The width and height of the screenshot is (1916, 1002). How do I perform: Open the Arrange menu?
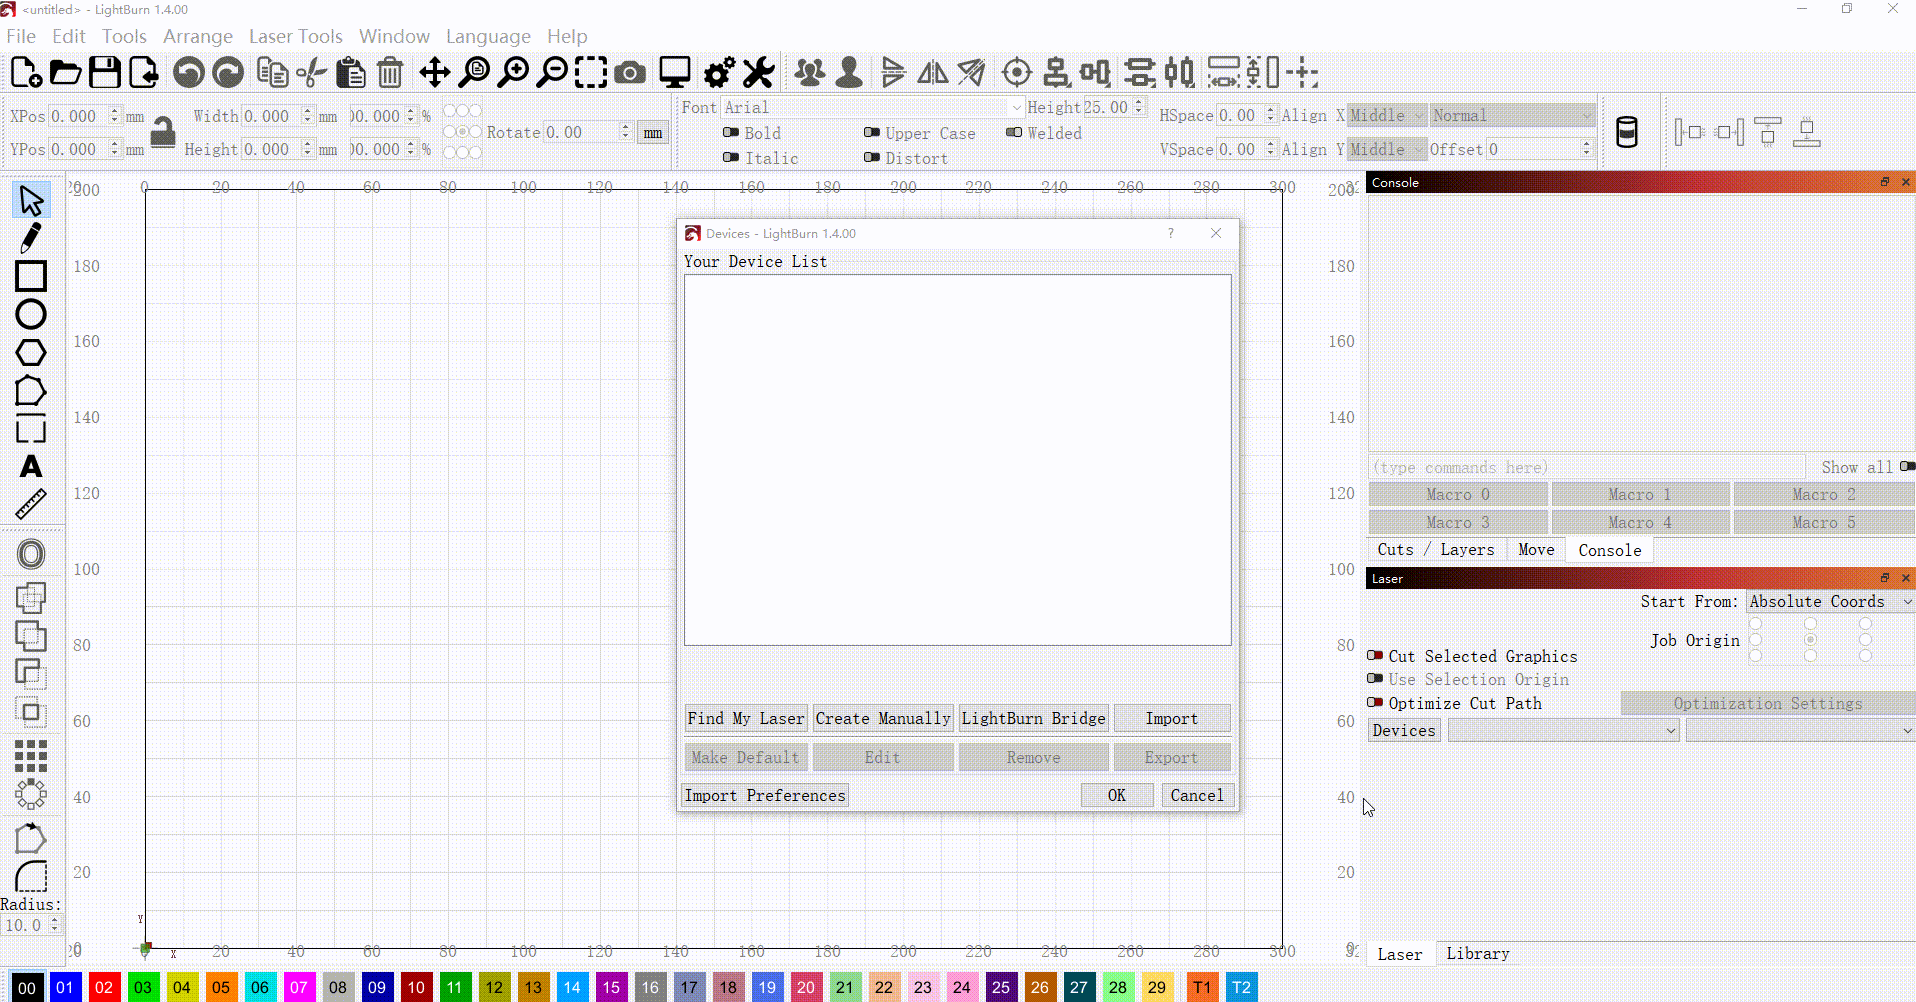click(198, 36)
